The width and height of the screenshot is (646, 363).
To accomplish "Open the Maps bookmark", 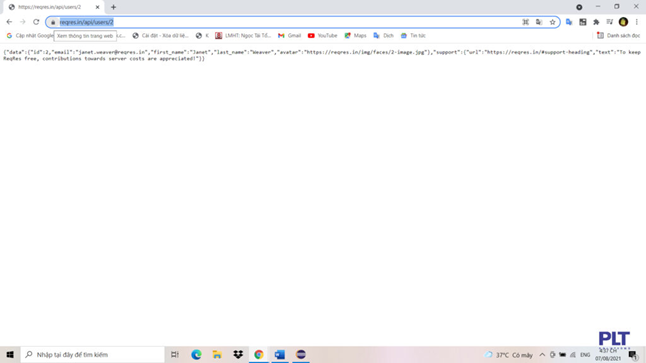I will [x=355, y=36].
